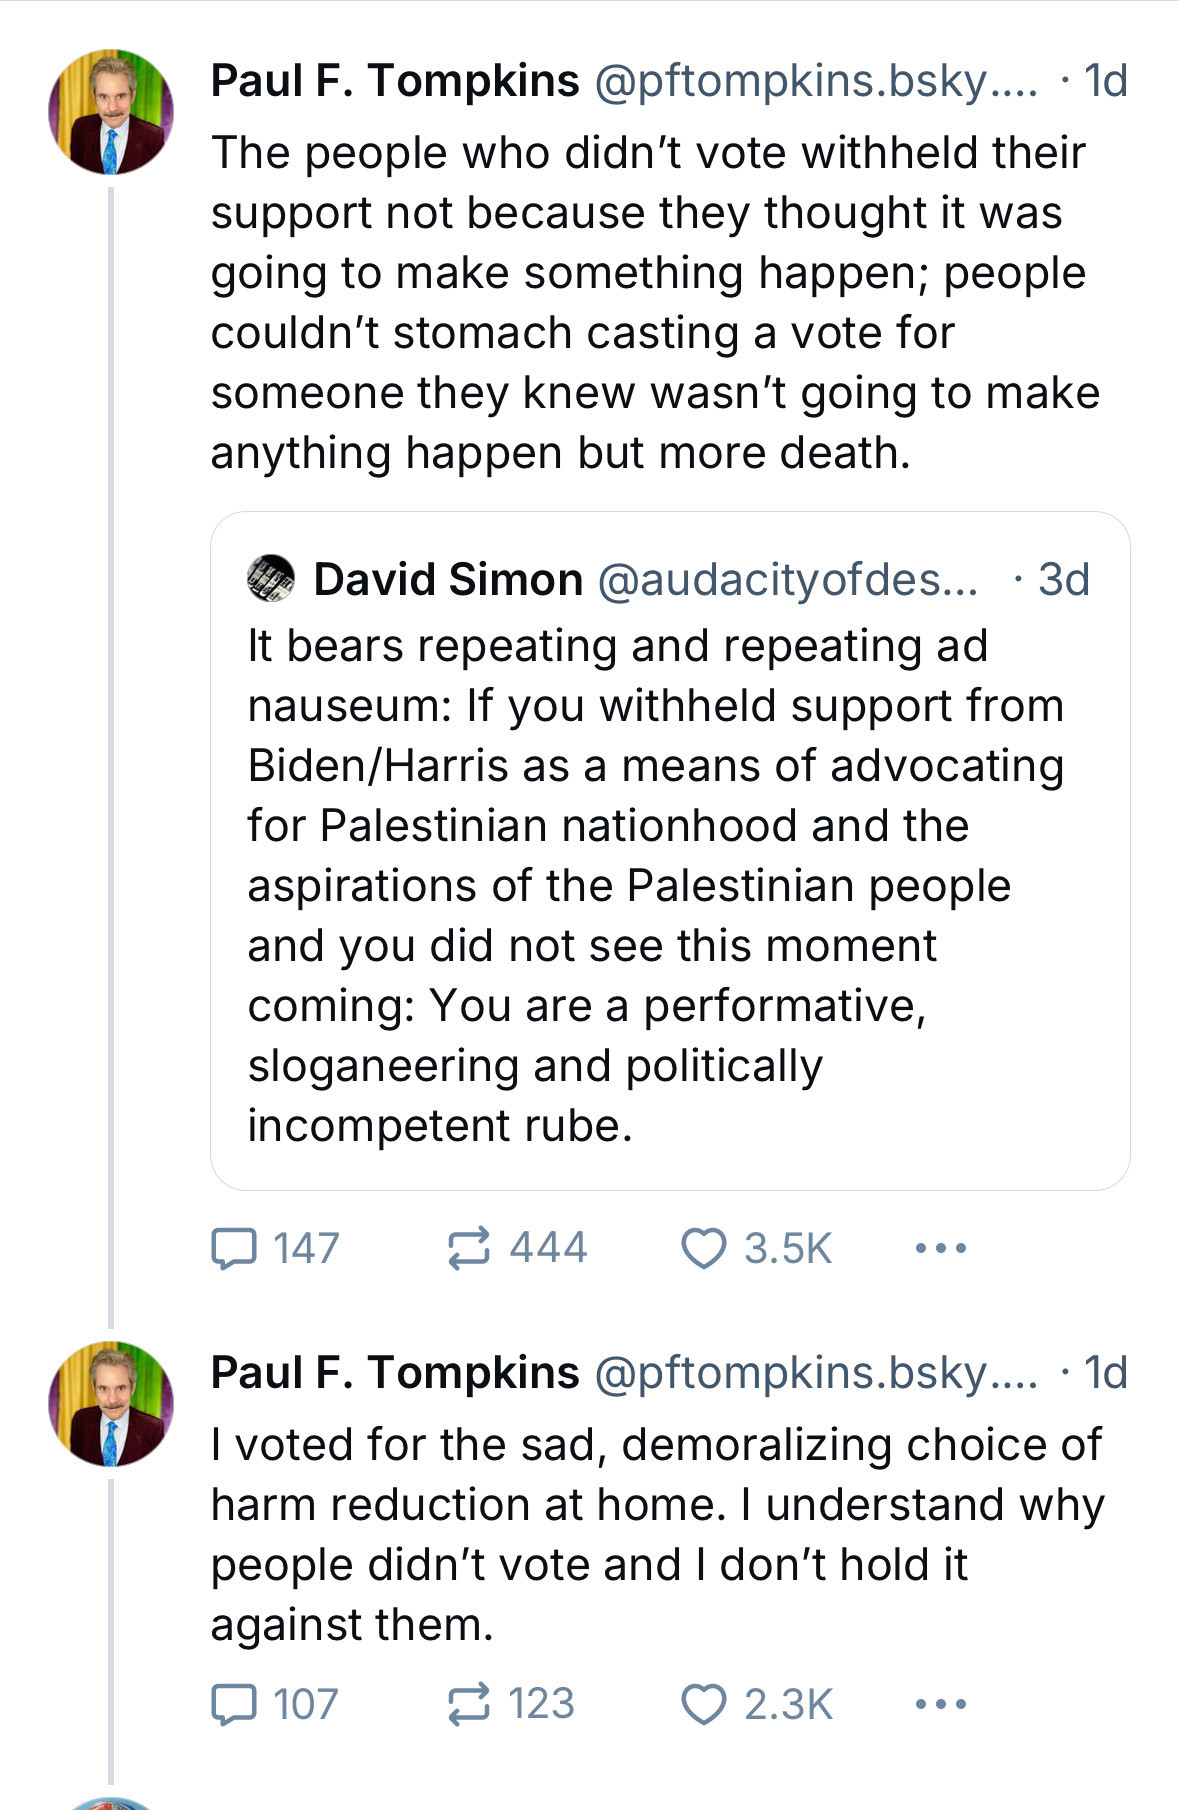Open the David Simon display name
Viewport: 1179px width, 1810px height.
point(448,579)
